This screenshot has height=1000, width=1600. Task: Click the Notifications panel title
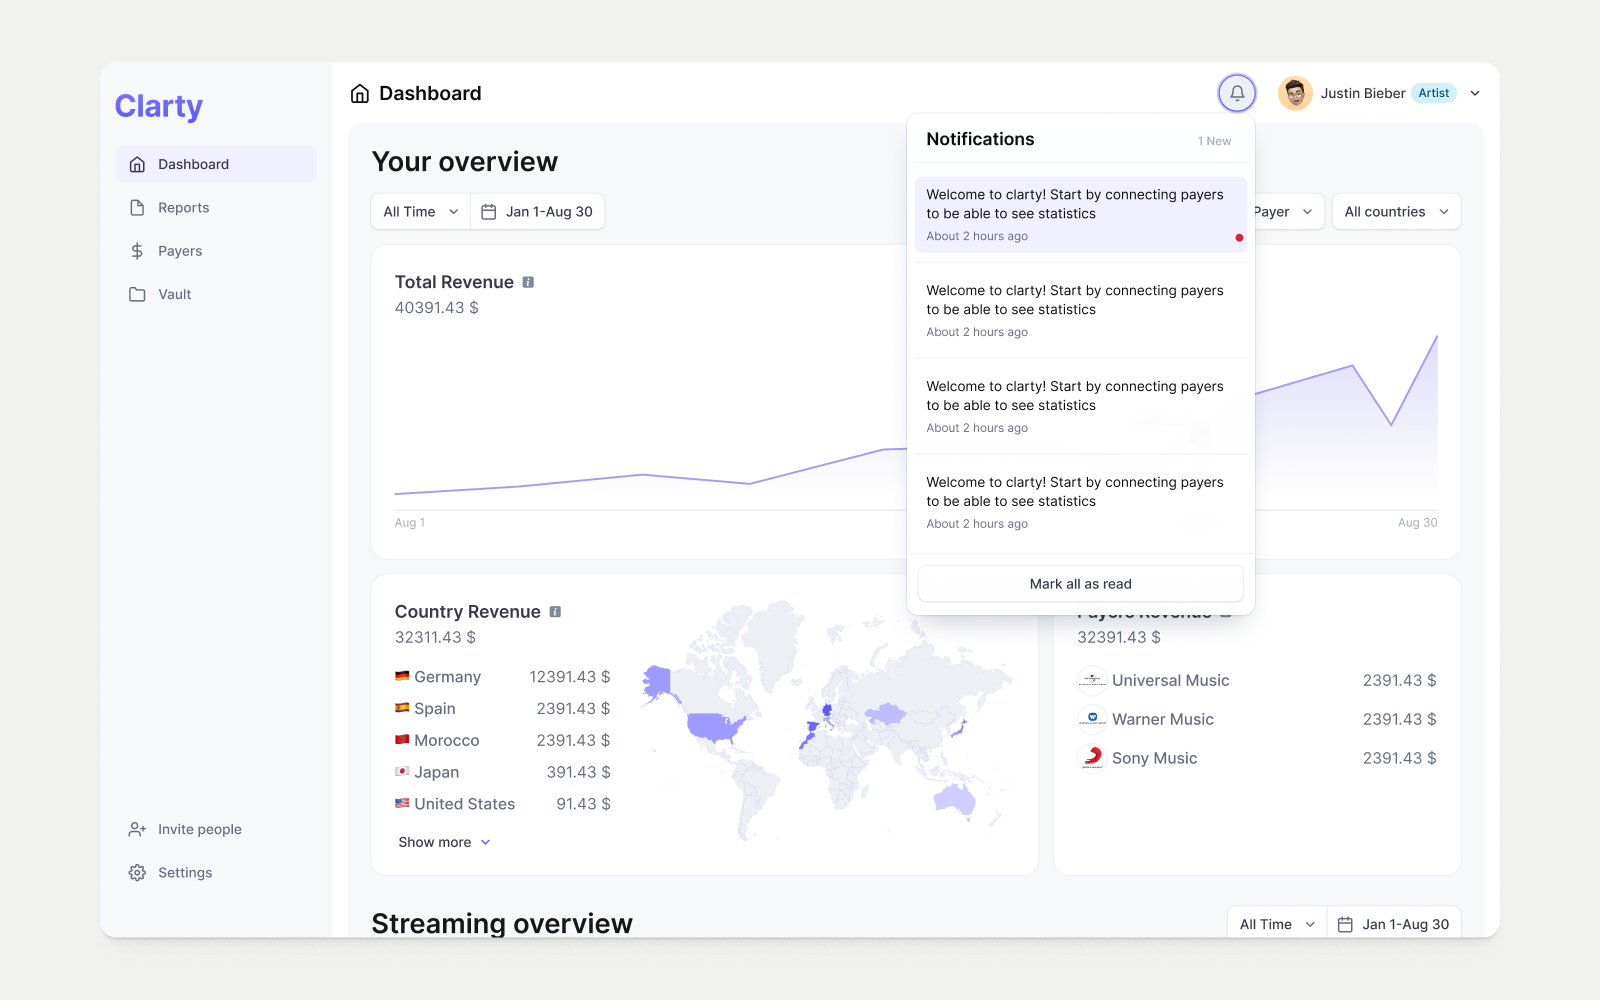point(980,139)
